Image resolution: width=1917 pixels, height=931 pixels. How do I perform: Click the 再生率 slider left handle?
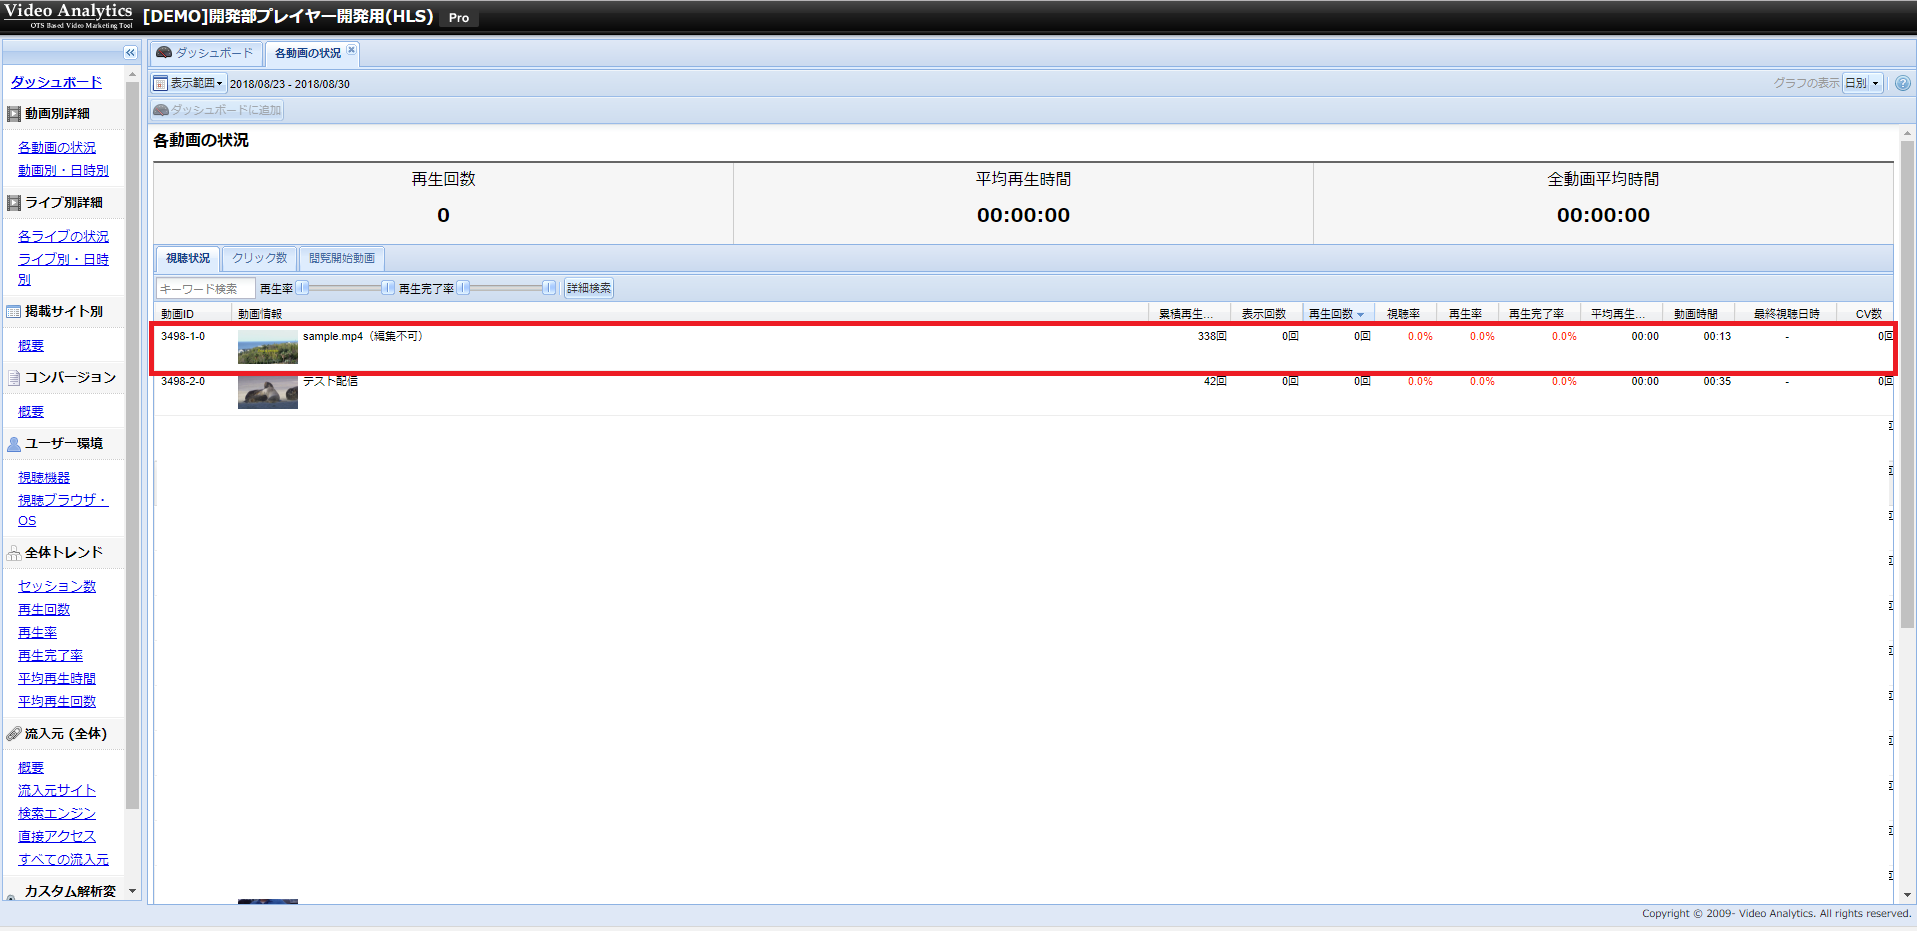click(302, 288)
